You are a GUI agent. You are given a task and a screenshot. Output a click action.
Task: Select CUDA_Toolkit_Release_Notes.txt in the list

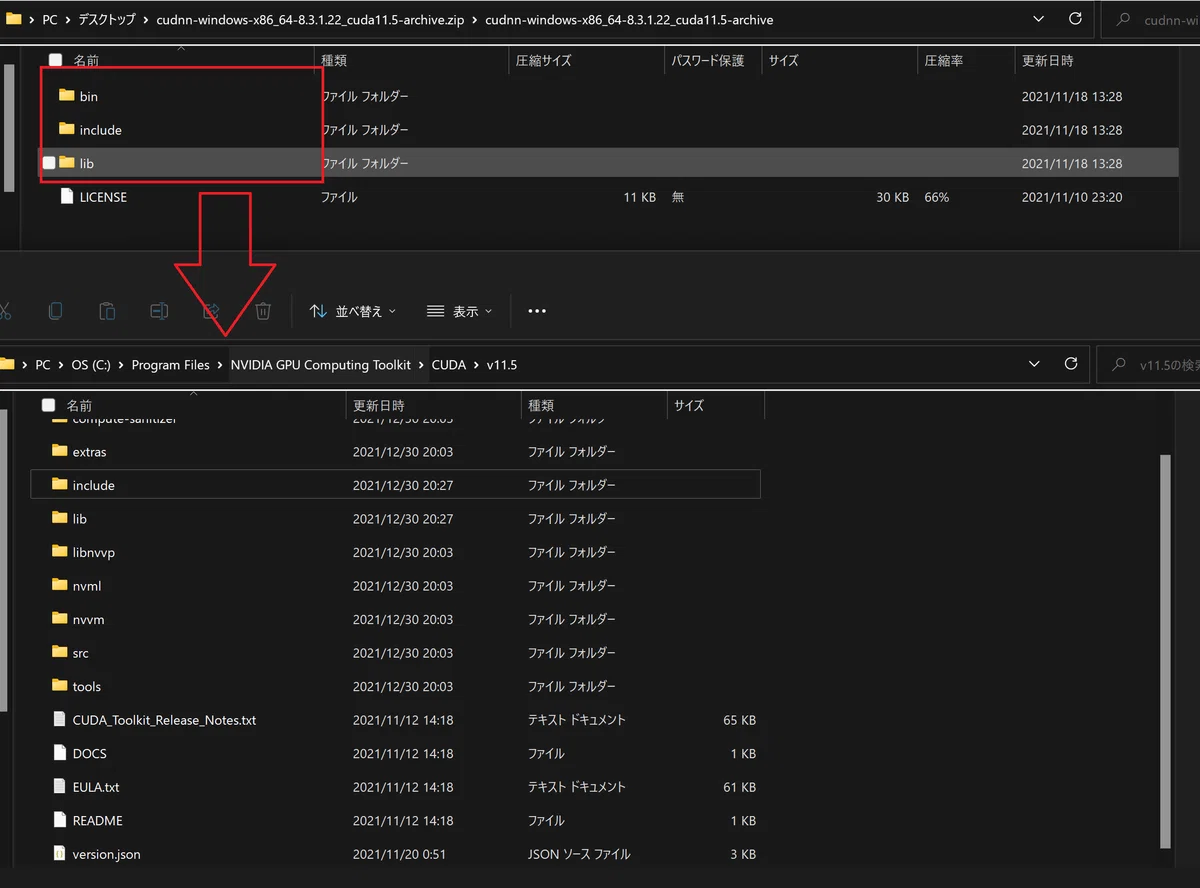164,720
